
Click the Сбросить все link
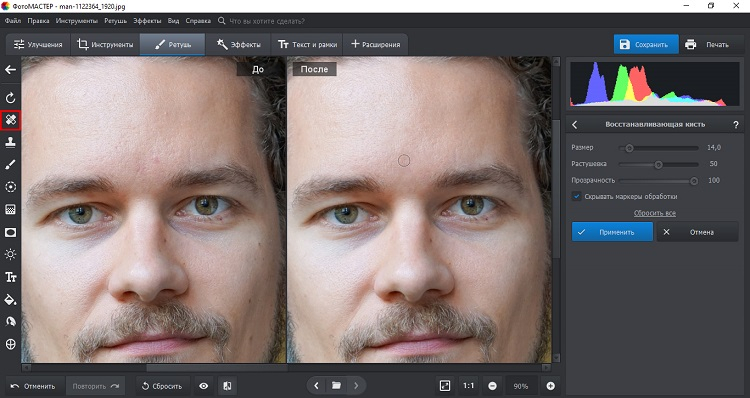[655, 213]
